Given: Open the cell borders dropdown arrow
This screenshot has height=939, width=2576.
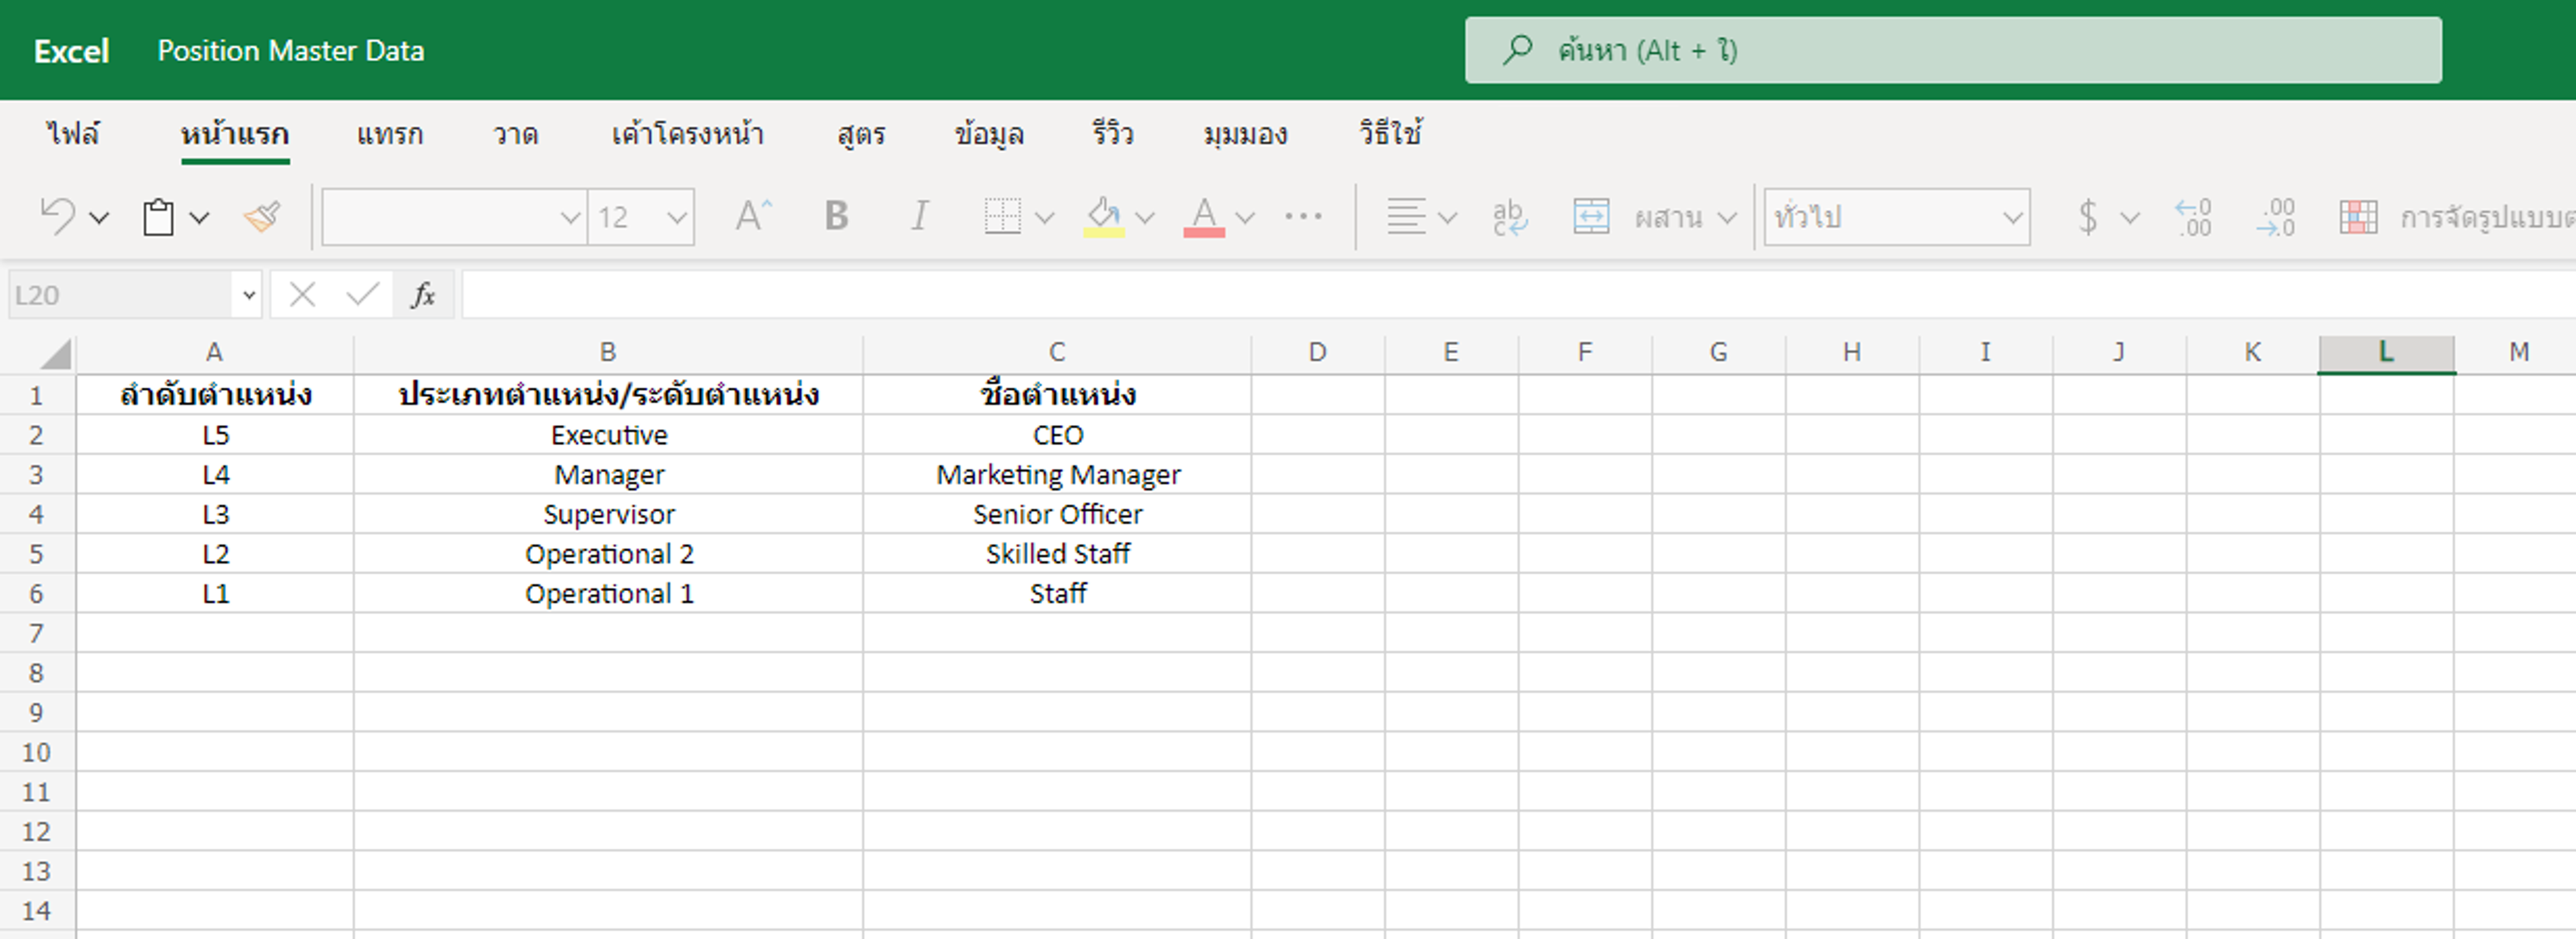Looking at the screenshot, I should click(1044, 217).
